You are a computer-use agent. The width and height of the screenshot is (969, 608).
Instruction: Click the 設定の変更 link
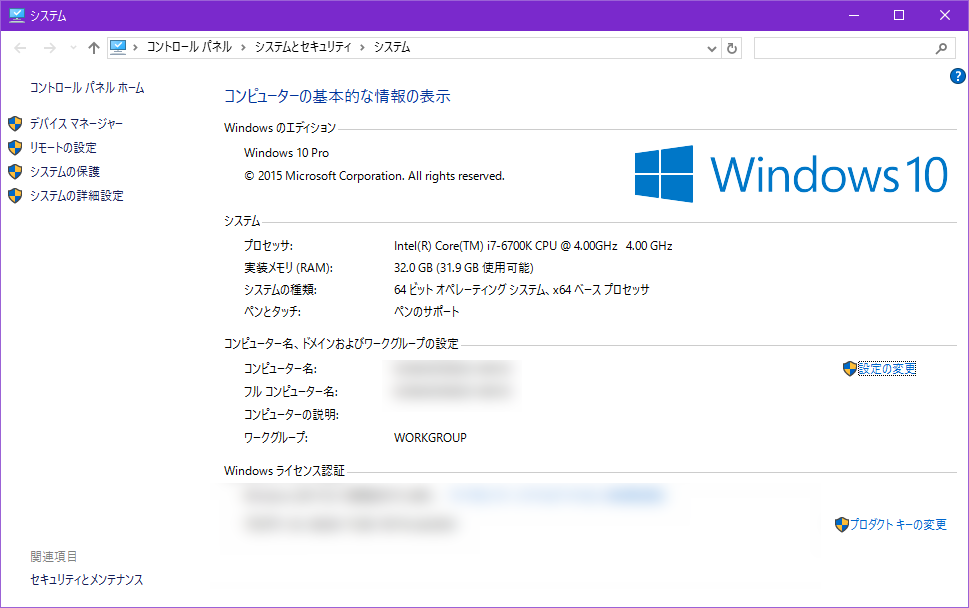point(887,369)
